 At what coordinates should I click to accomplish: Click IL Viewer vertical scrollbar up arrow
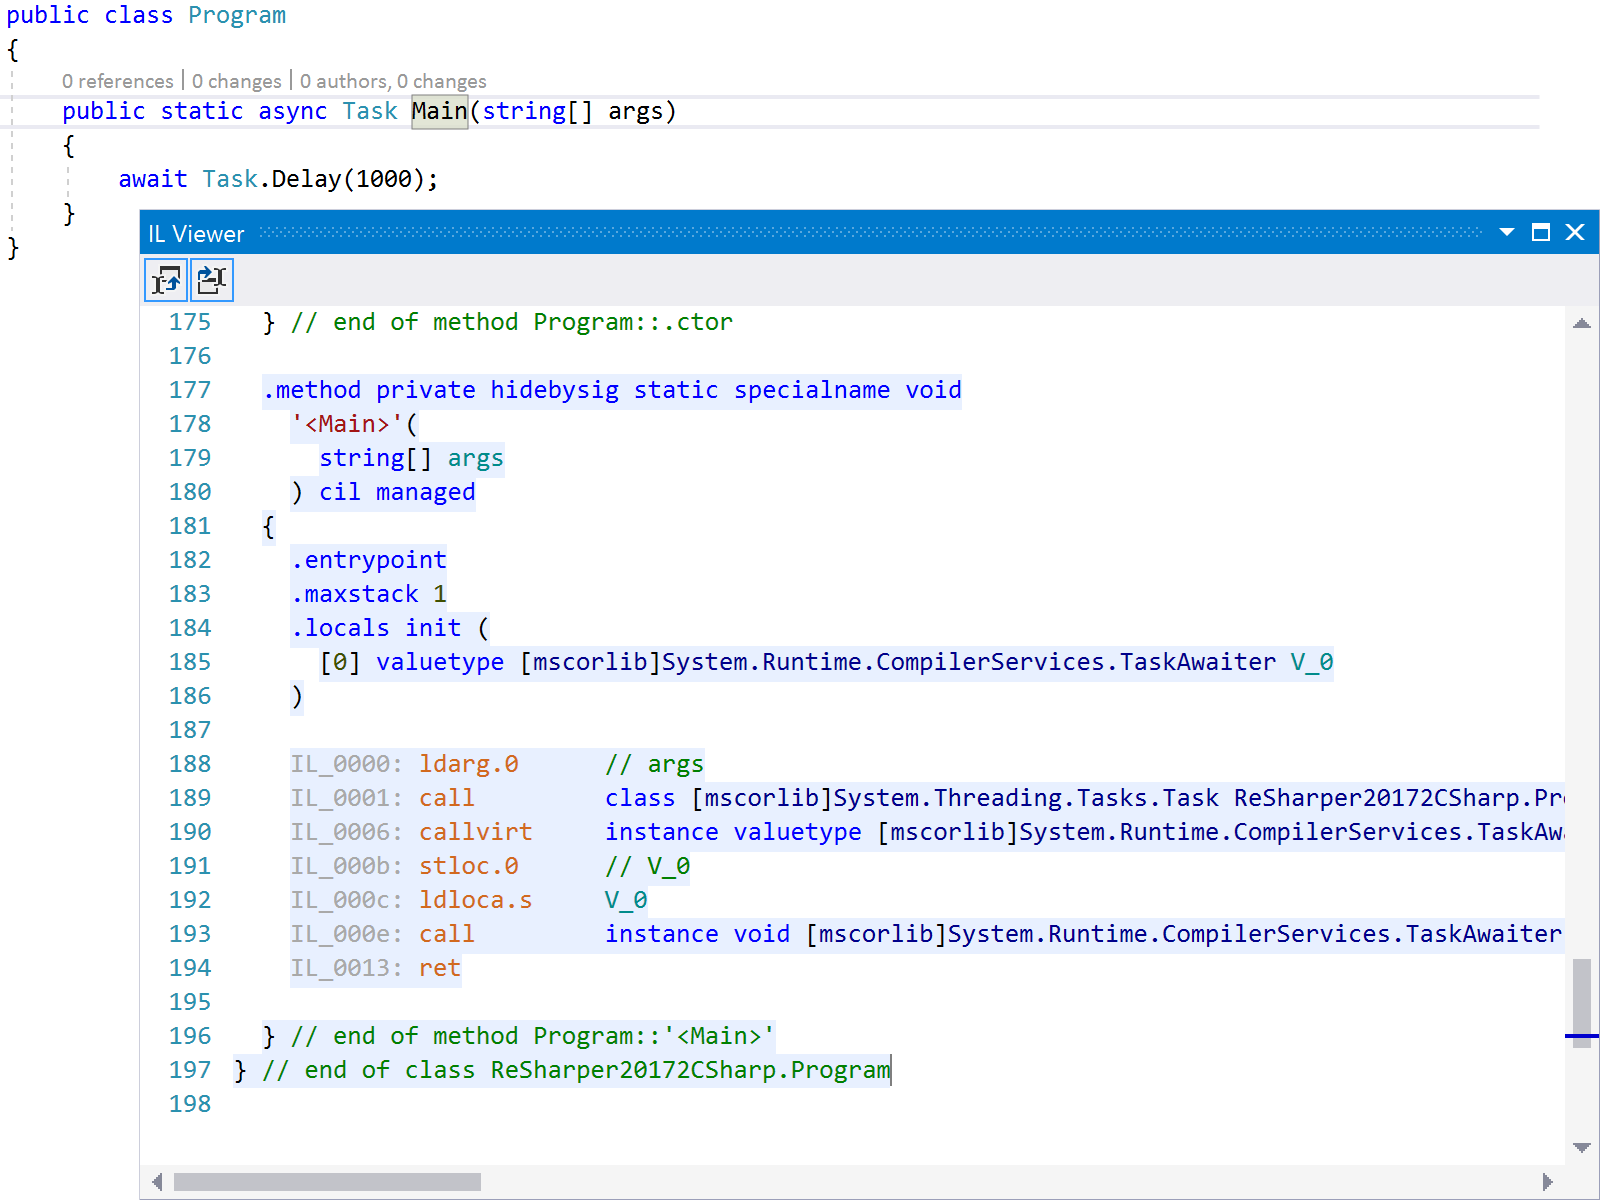click(x=1582, y=323)
